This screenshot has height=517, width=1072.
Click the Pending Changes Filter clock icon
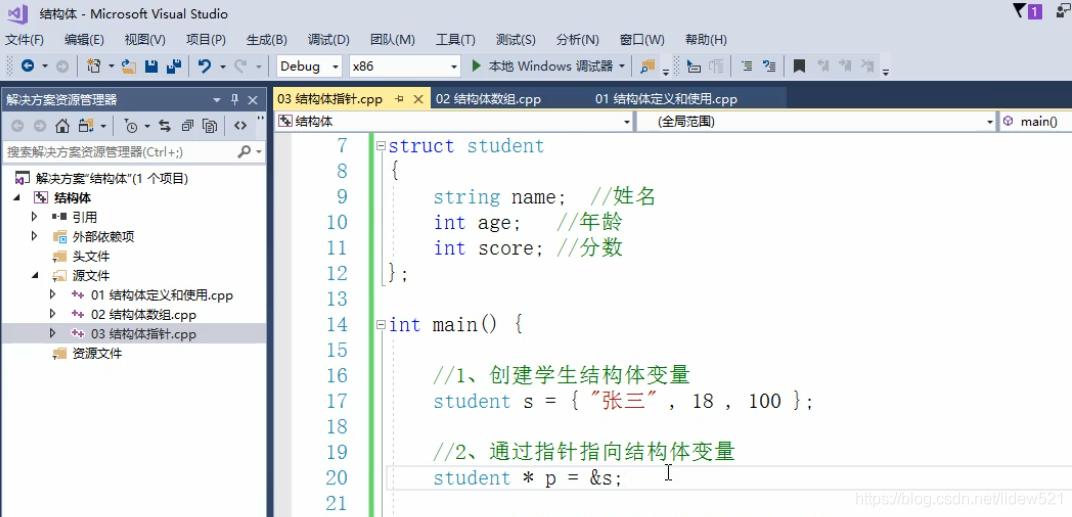tap(131, 125)
